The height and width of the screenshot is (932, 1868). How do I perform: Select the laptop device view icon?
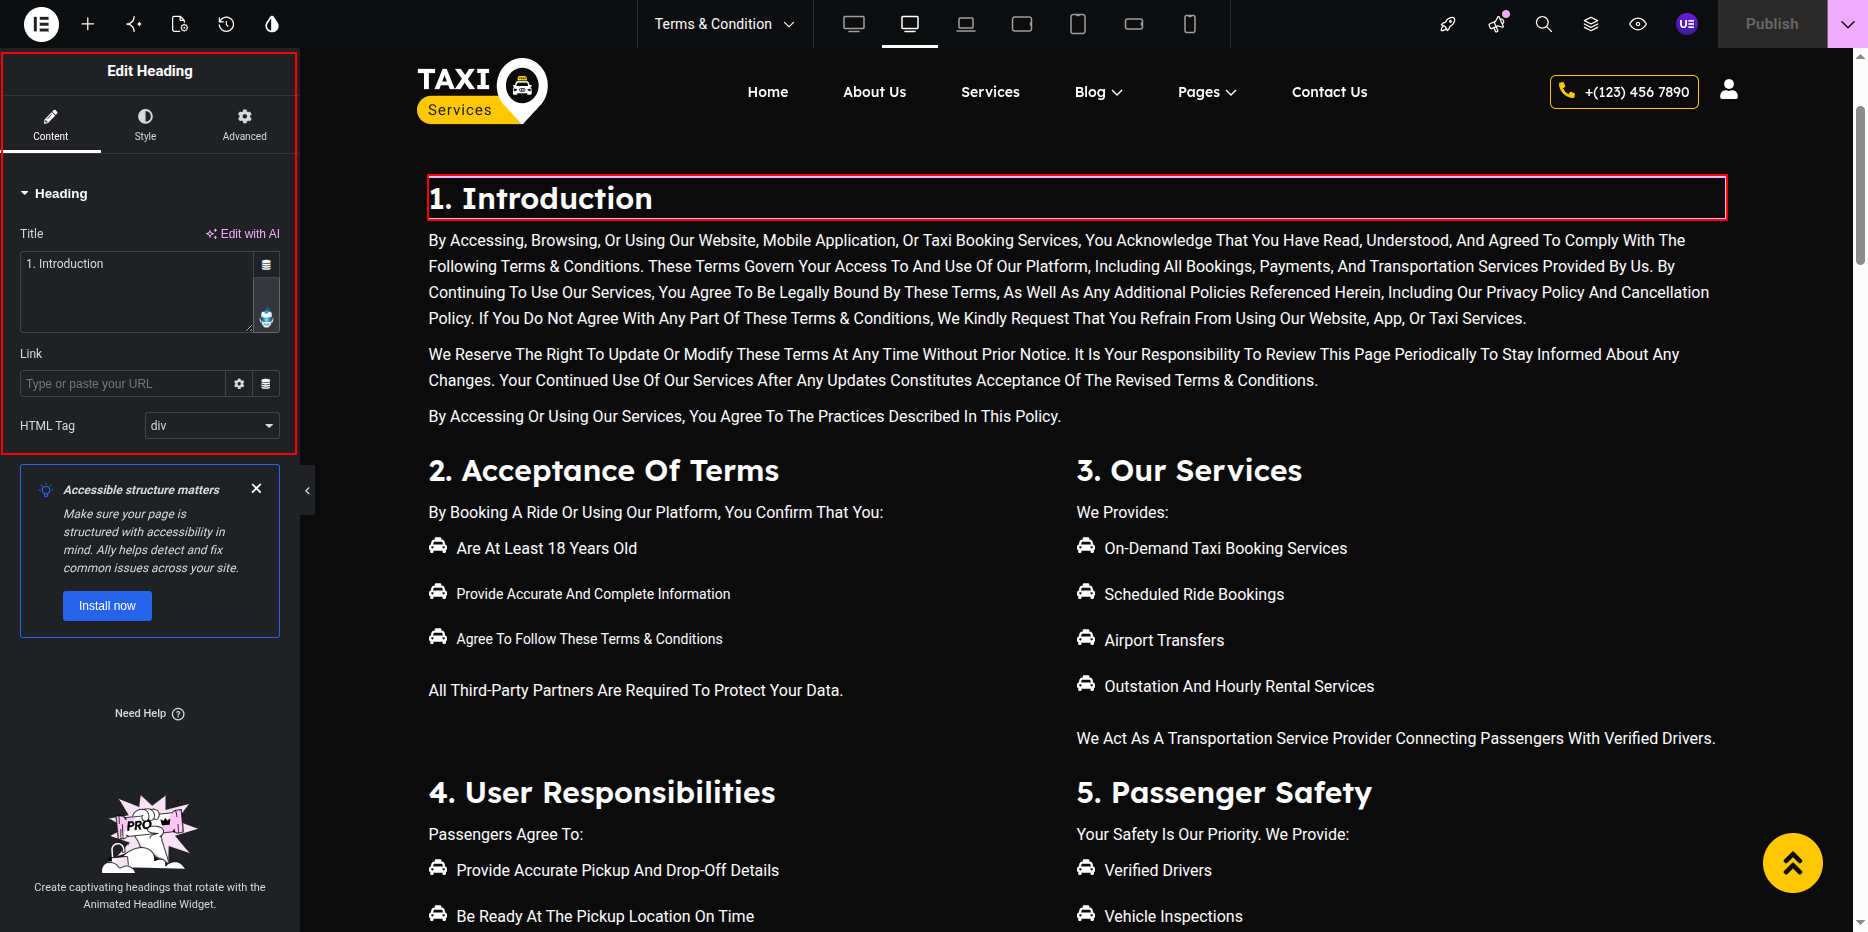[x=966, y=24]
